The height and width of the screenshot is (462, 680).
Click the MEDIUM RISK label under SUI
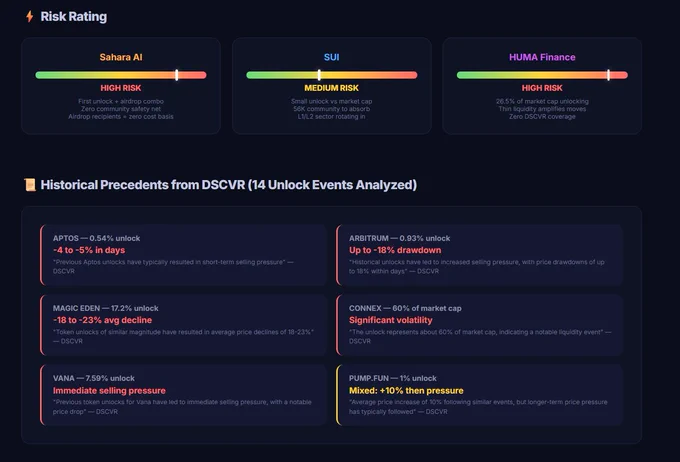331,88
